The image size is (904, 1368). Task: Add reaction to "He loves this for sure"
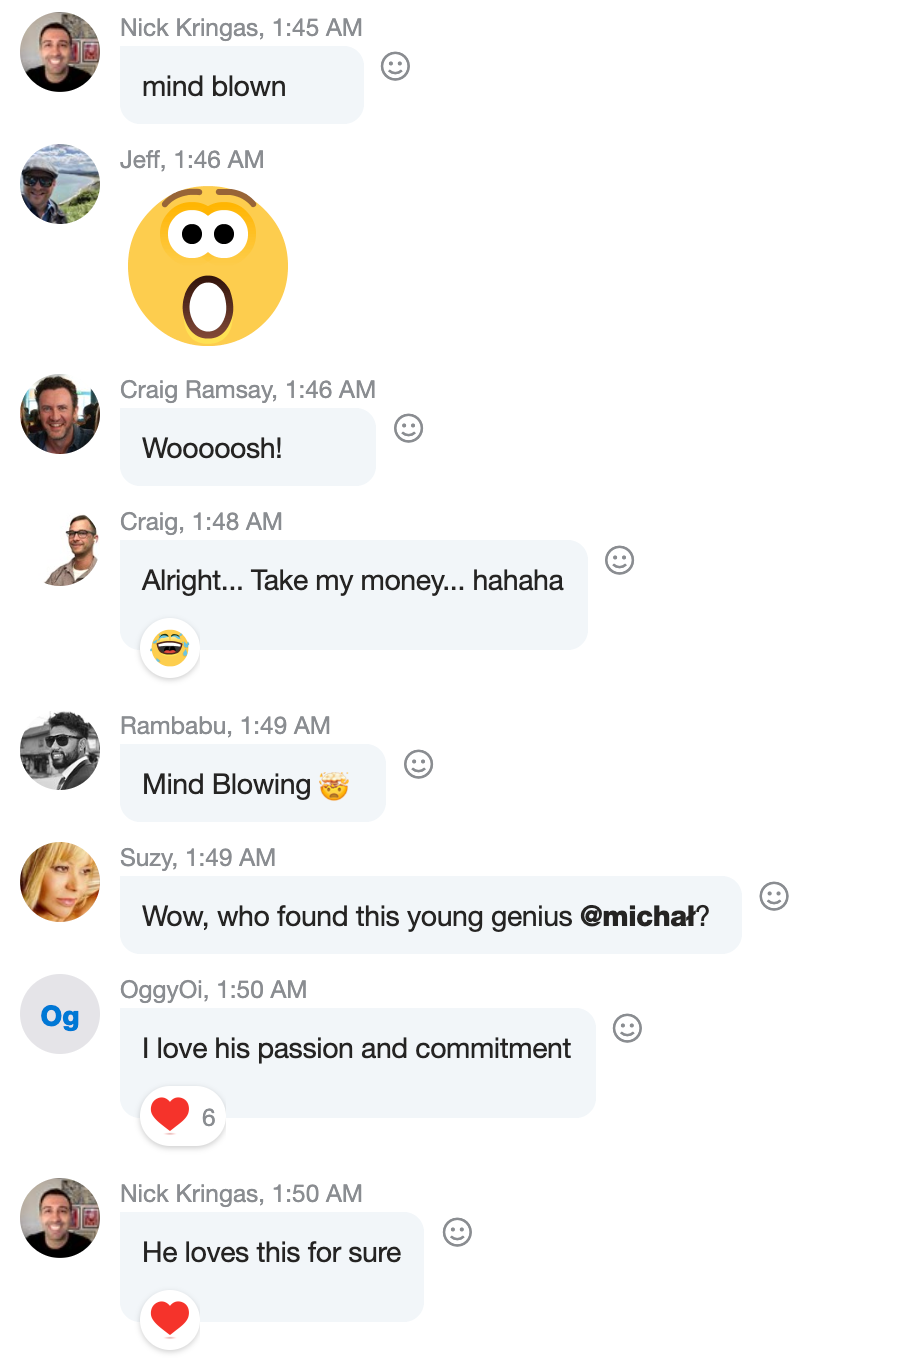[457, 1233]
